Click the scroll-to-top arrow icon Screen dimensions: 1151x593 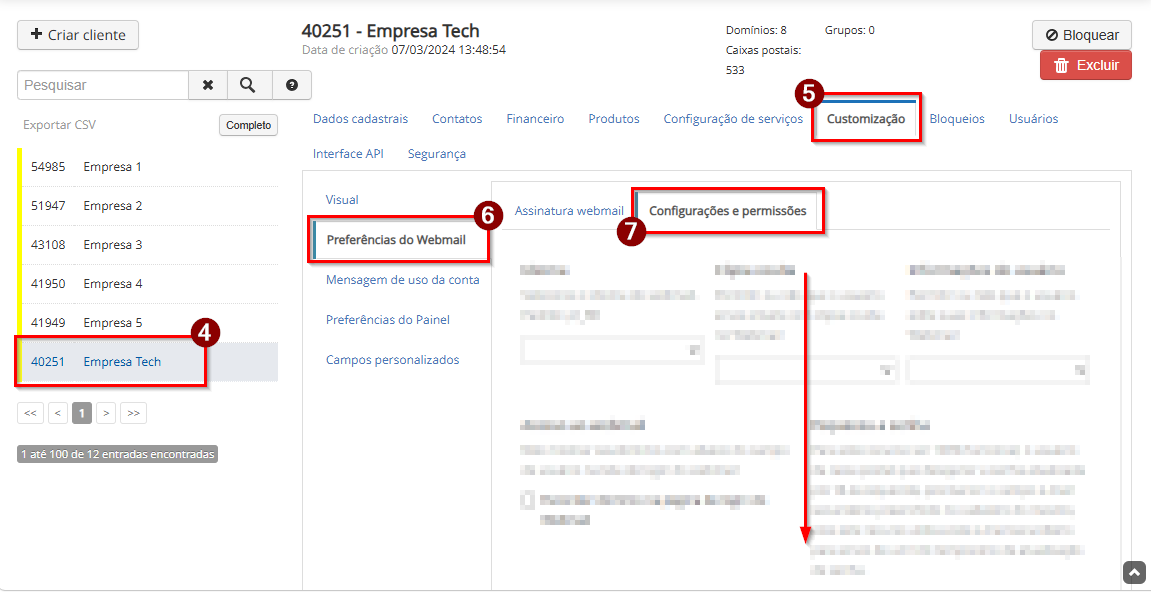1134,572
